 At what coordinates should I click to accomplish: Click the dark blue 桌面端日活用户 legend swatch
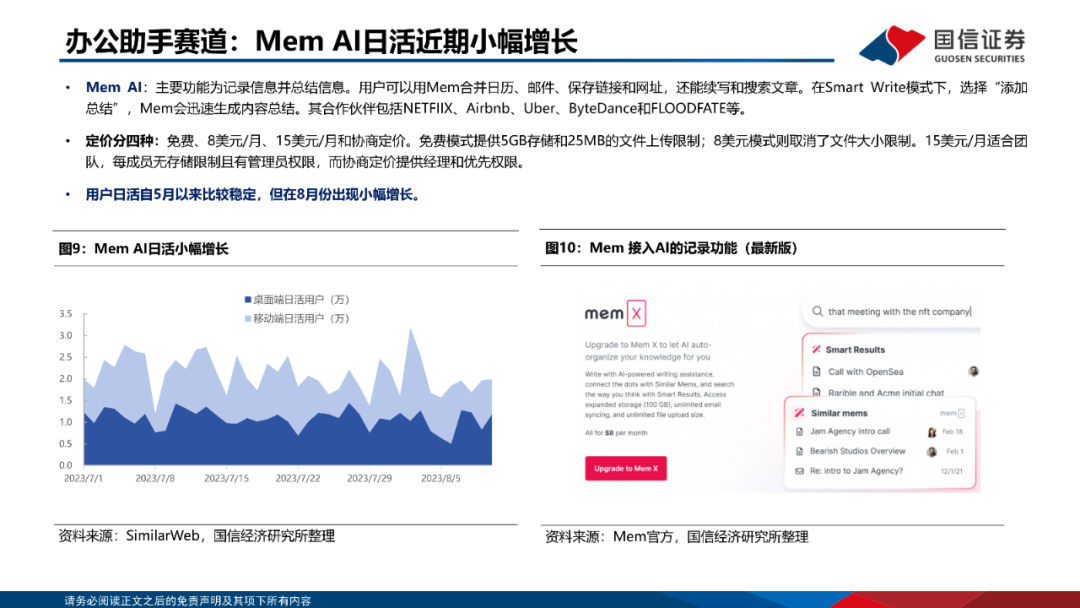tap(248, 300)
